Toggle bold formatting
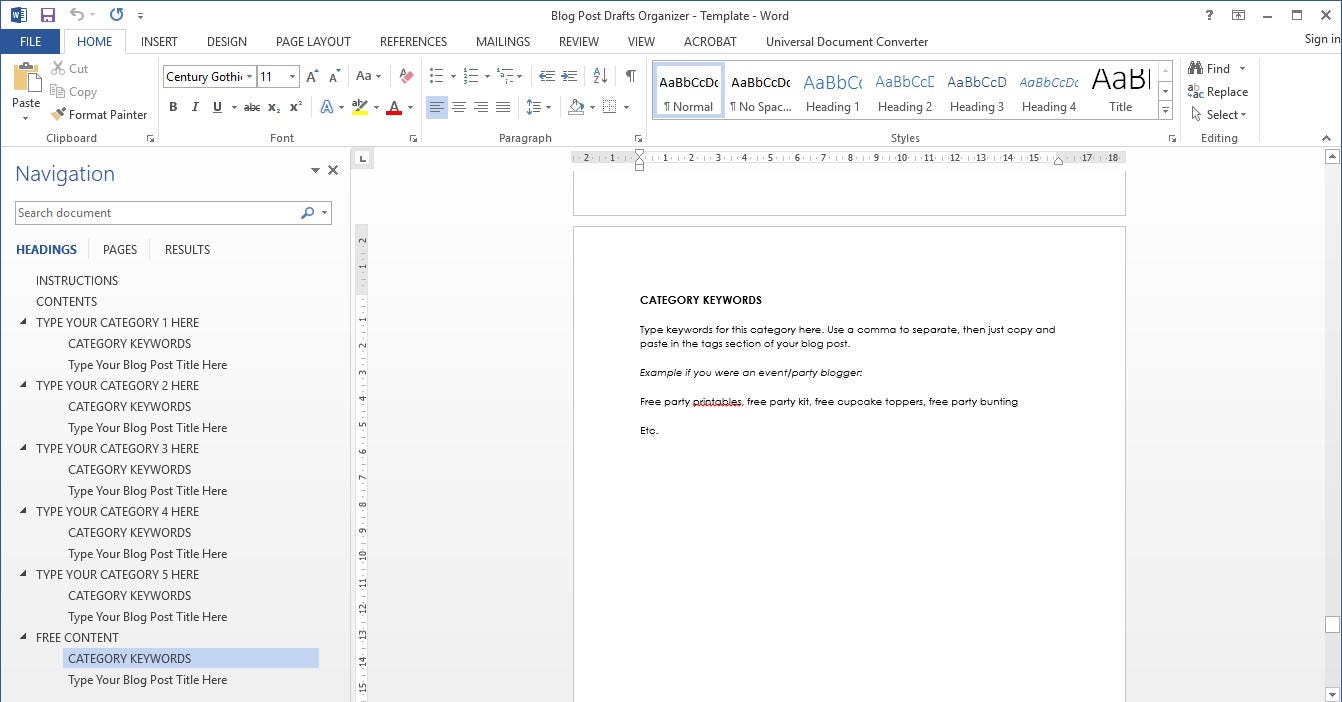The height and width of the screenshot is (702, 1342). (173, 107)
